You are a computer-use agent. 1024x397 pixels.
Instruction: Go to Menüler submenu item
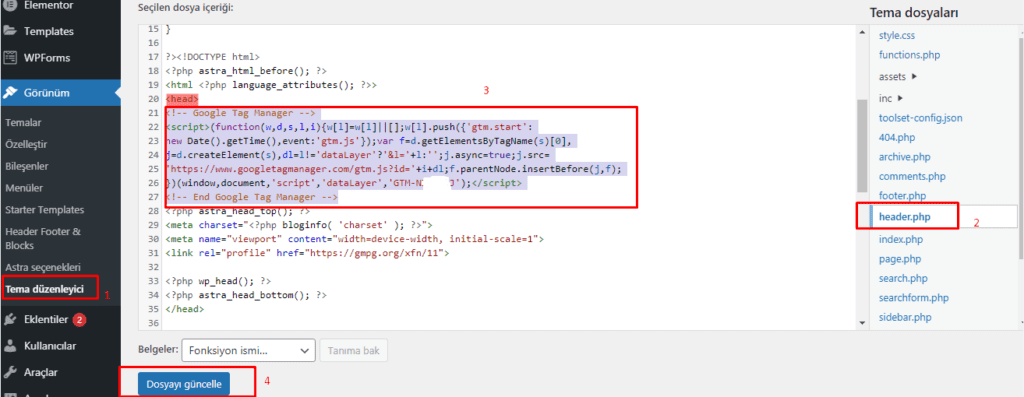[x=24, y=188]
